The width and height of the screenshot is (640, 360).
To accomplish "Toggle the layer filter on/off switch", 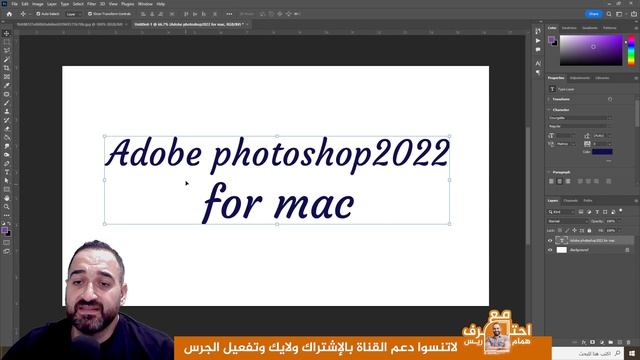I will [x=621, y=211].
